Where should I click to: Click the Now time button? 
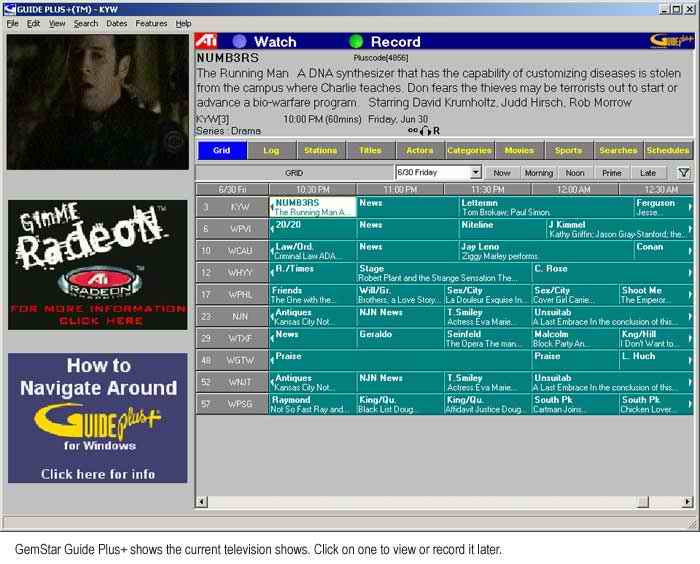coord(502,173)
